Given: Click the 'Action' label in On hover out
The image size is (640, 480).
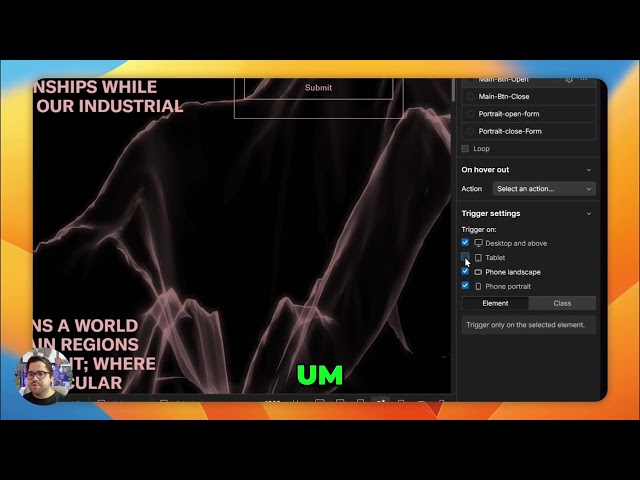Looking at the screenshot, I should tap(471, 189).
